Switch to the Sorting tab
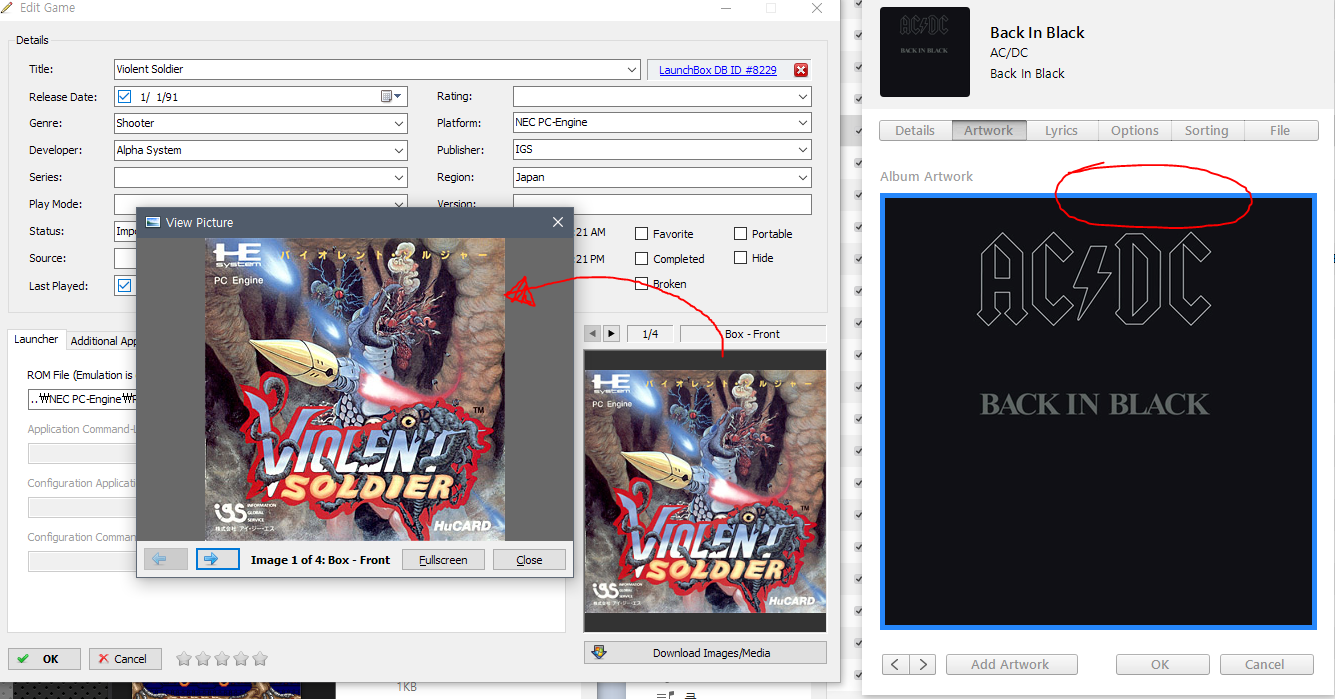1335x699 pixels. coord(1207,130)
